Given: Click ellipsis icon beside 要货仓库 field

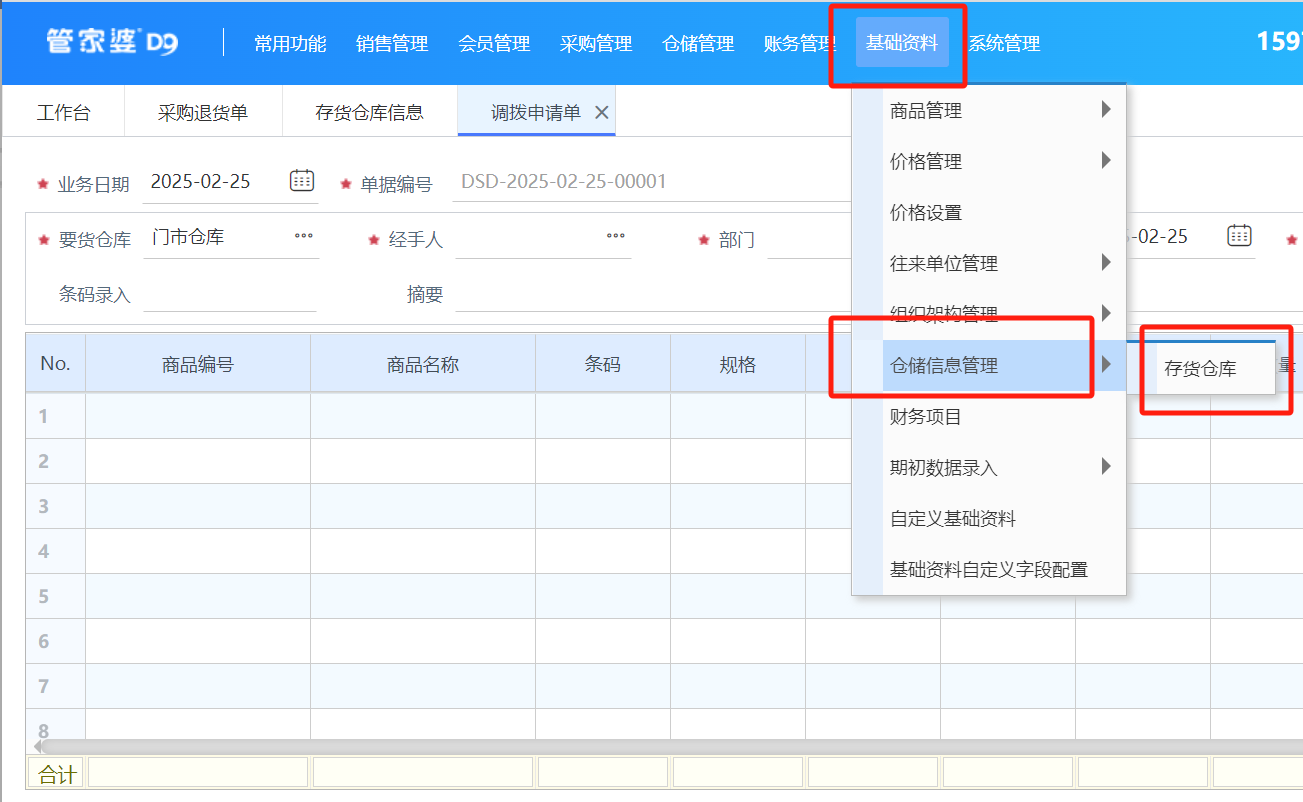Looking at the screenshot, I should click(x=303, y=237).
